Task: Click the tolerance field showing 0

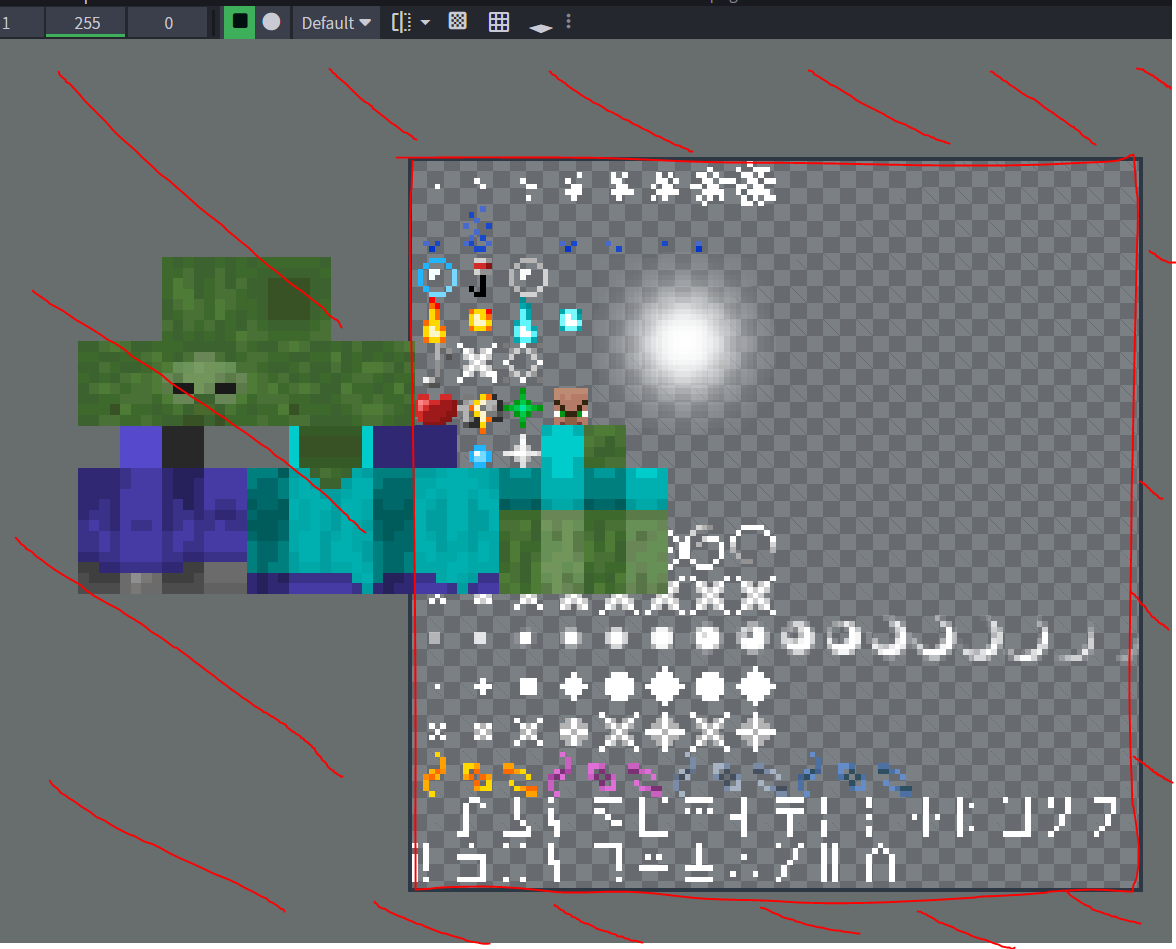Action: [167, 22]
